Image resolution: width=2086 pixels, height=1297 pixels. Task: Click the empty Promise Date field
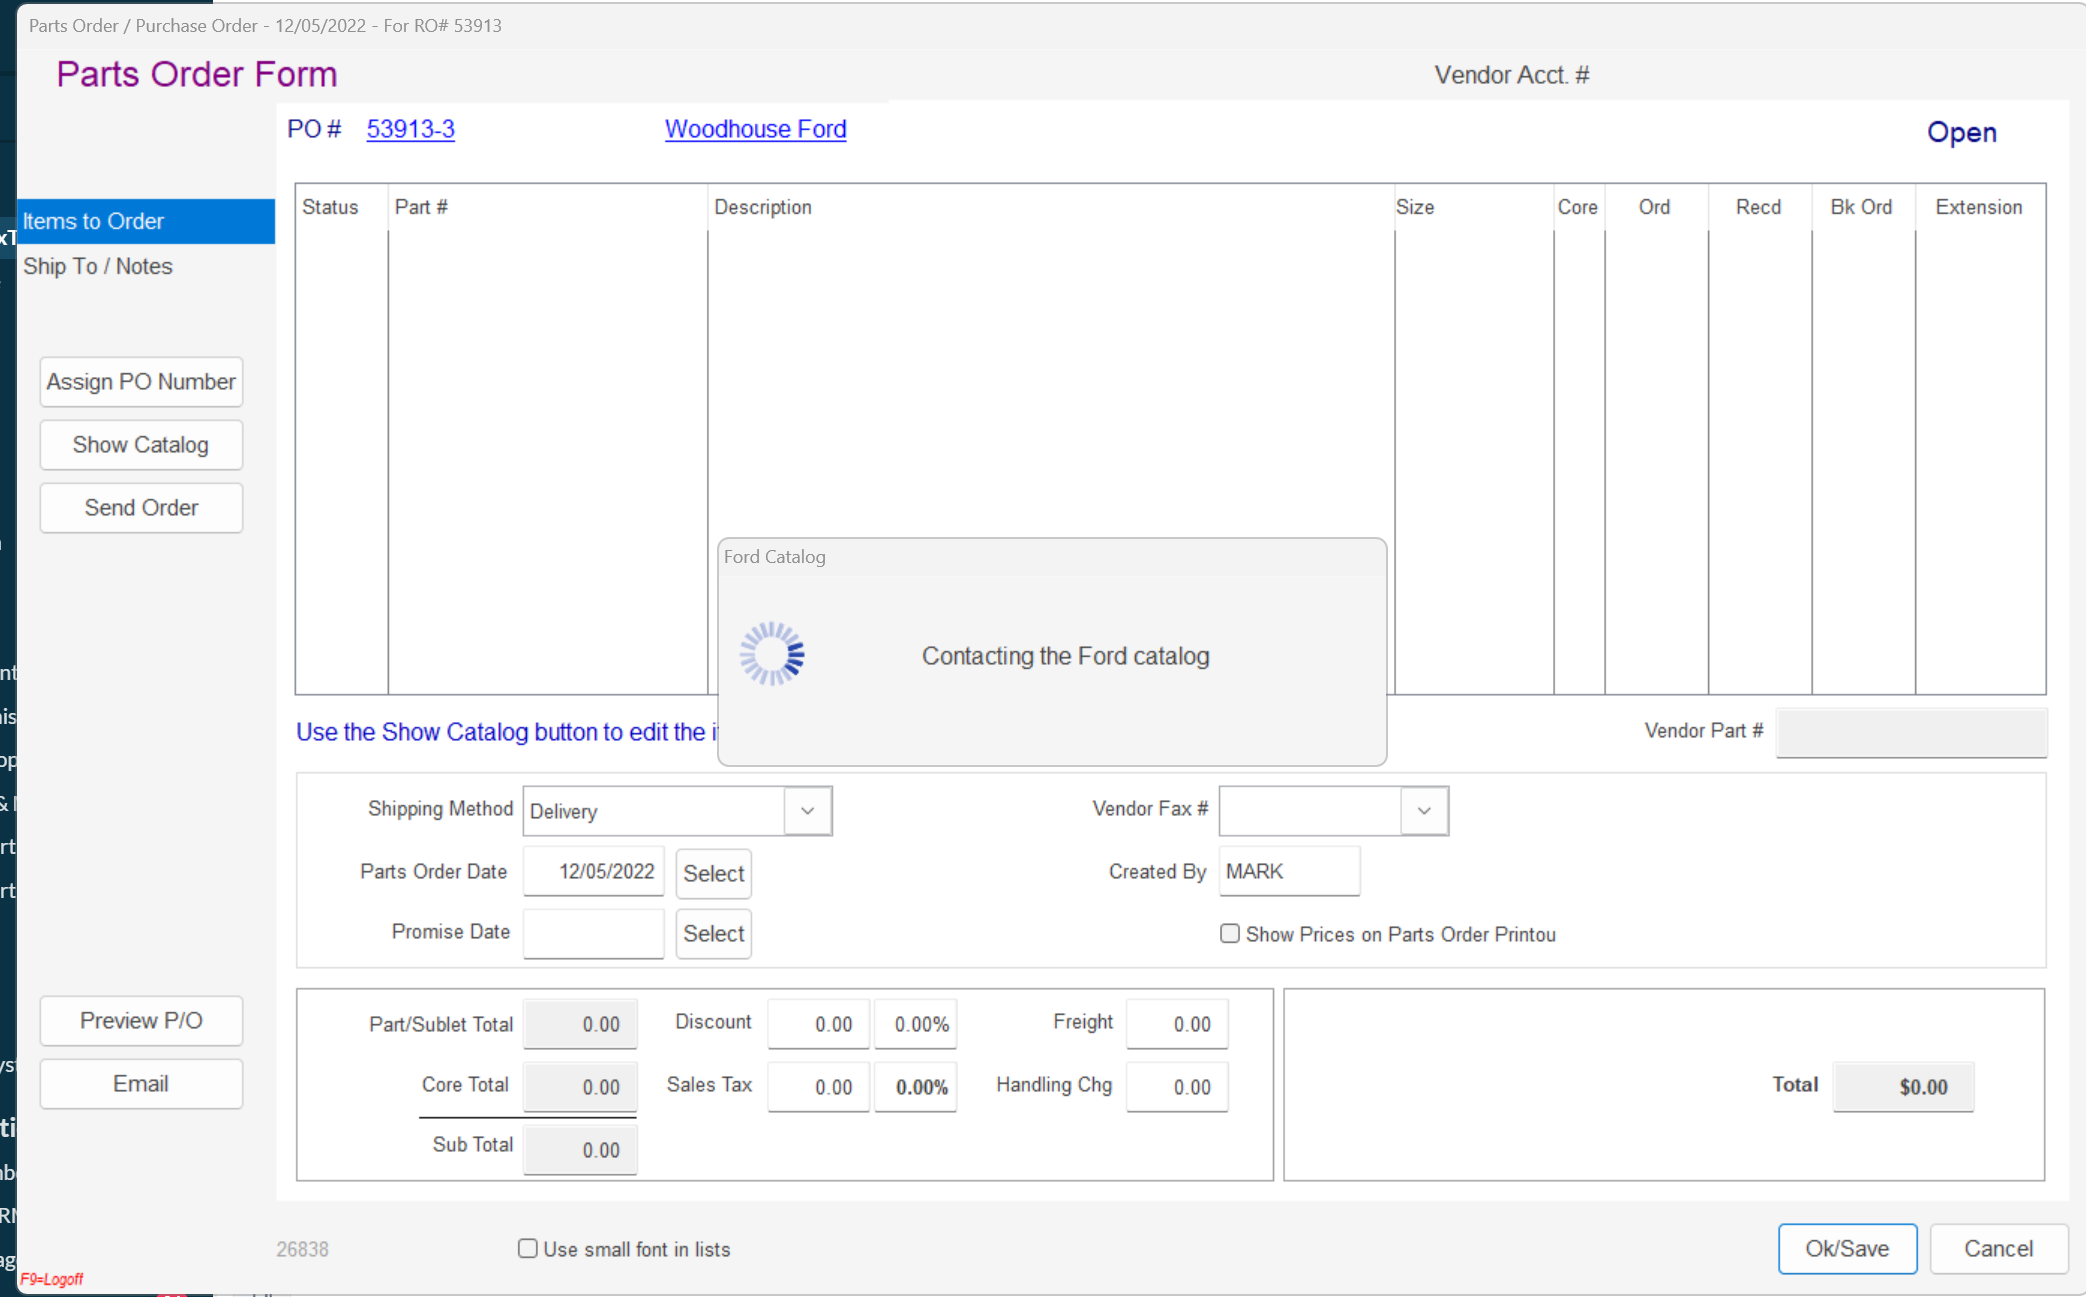coord(593,933)
